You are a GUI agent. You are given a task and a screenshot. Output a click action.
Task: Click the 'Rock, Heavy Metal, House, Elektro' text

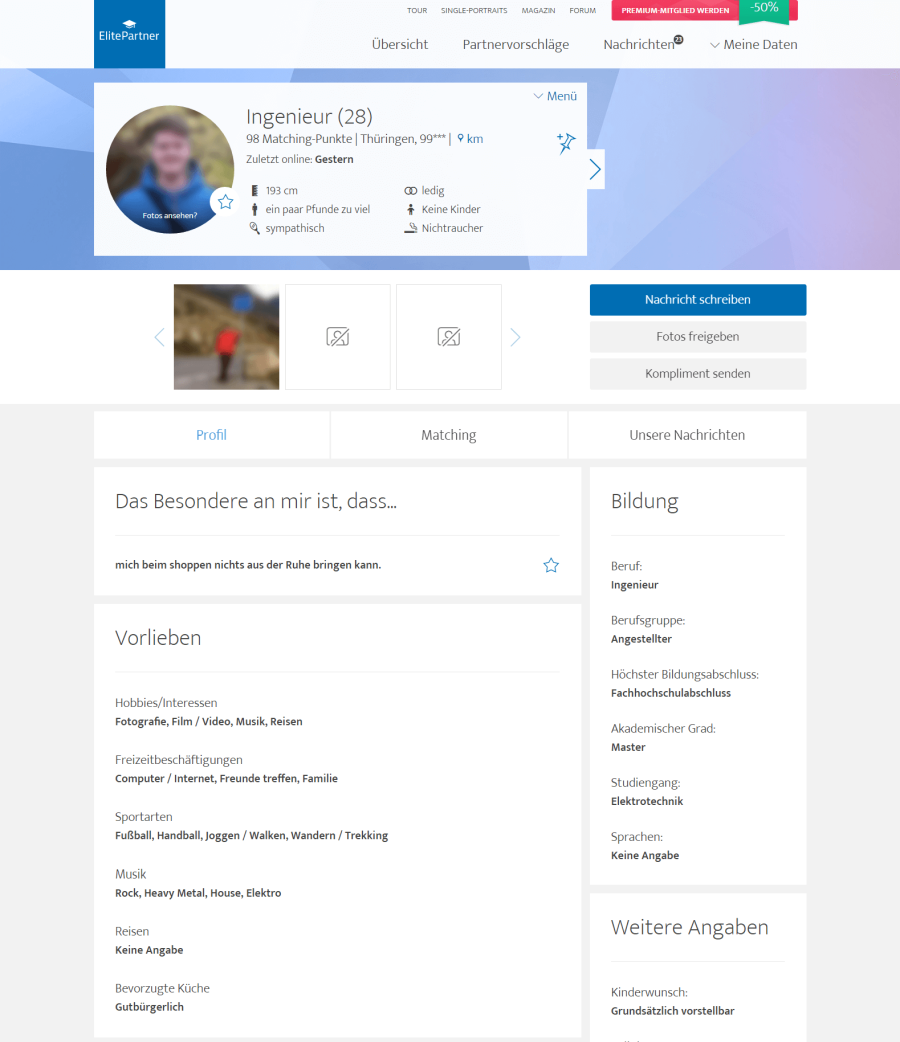(198, 893)
